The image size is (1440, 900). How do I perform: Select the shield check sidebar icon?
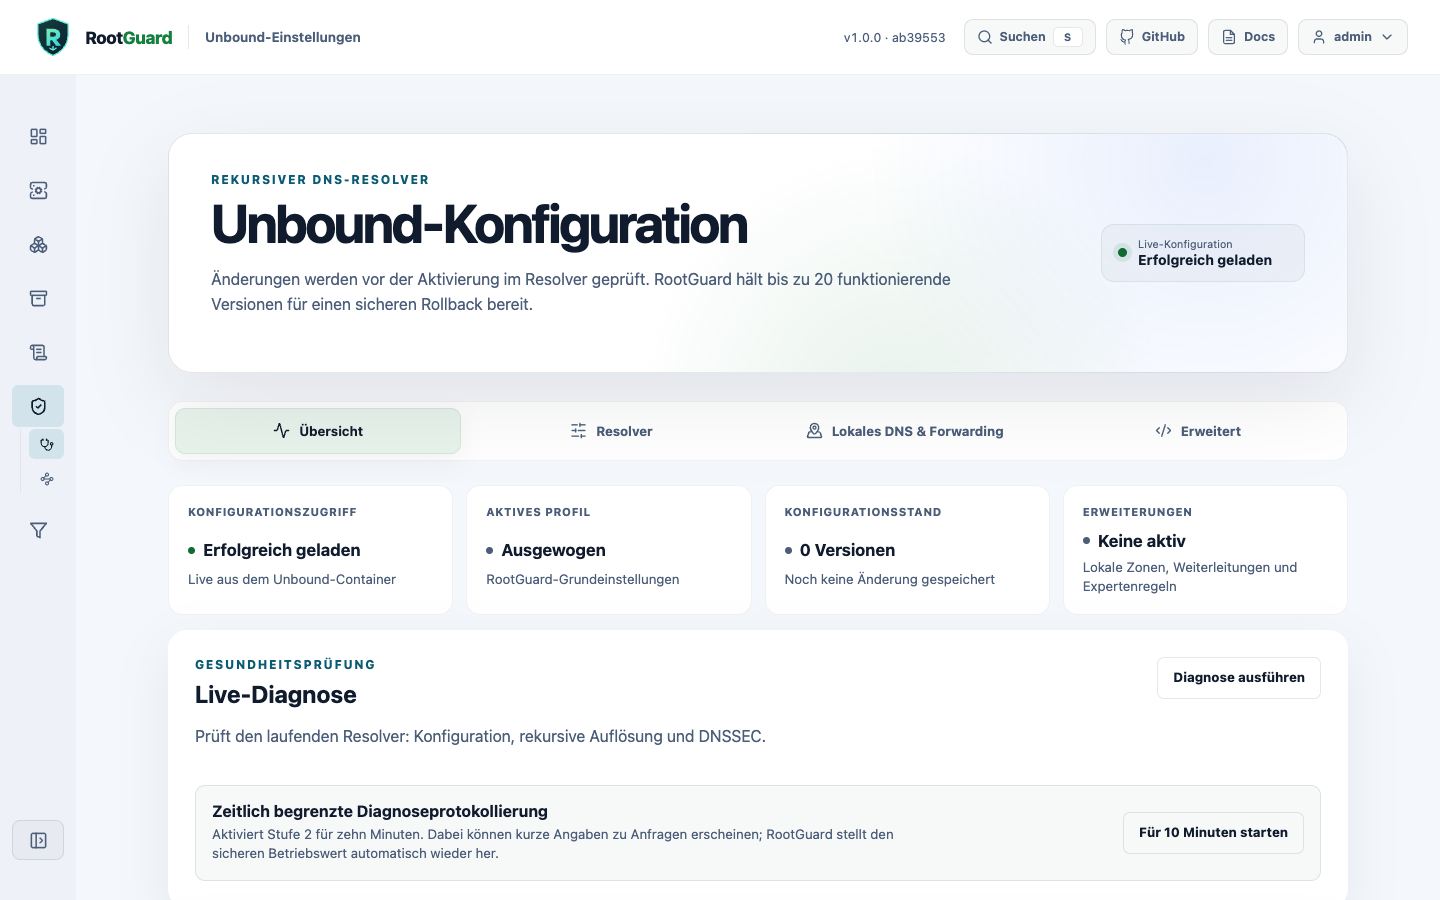click(x=38, y=406)
